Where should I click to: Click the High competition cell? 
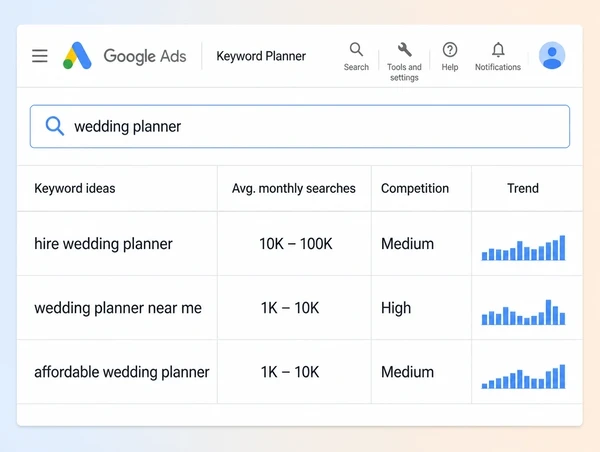pyautogui.click(x=396, y=308)
